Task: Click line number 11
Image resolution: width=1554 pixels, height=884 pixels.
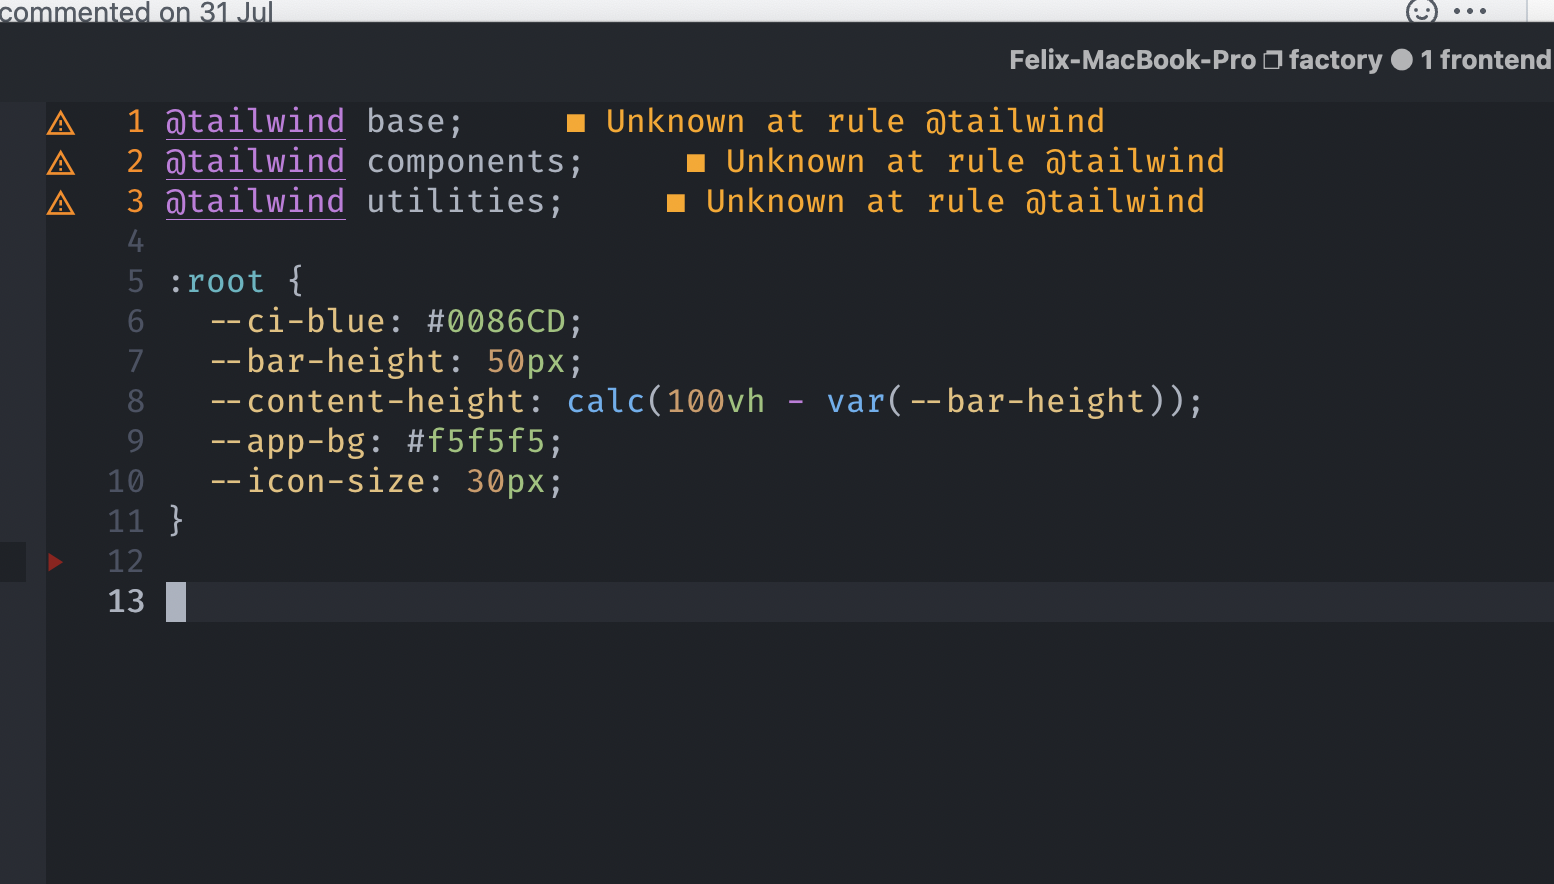Action: coord(126,521)
